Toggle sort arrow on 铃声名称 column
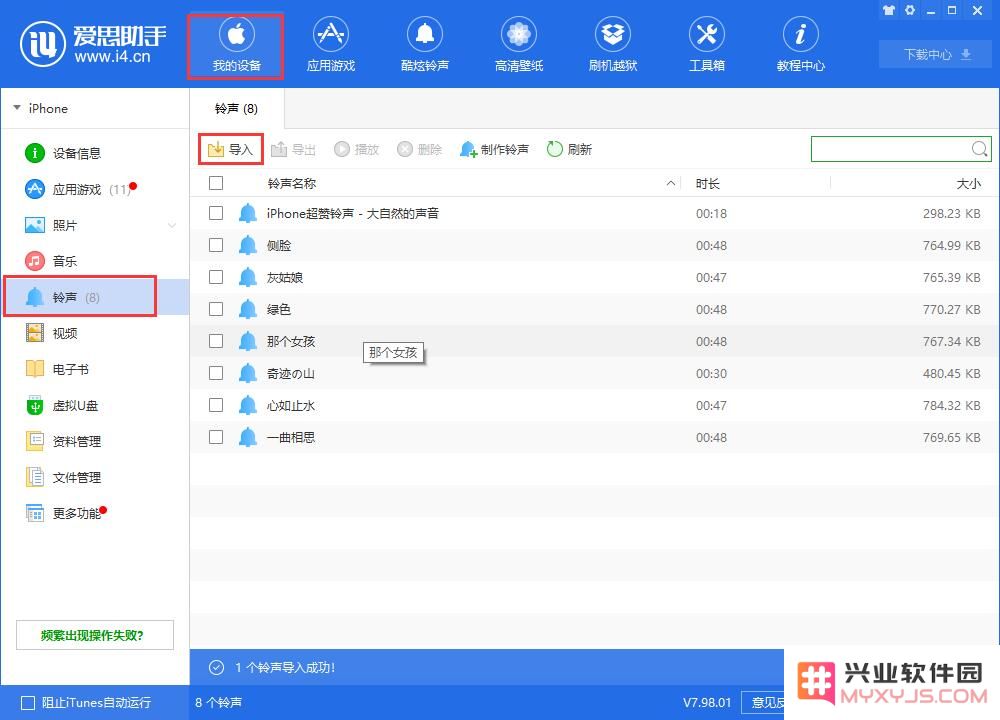Screen dimensions: 1000x720 670,183
